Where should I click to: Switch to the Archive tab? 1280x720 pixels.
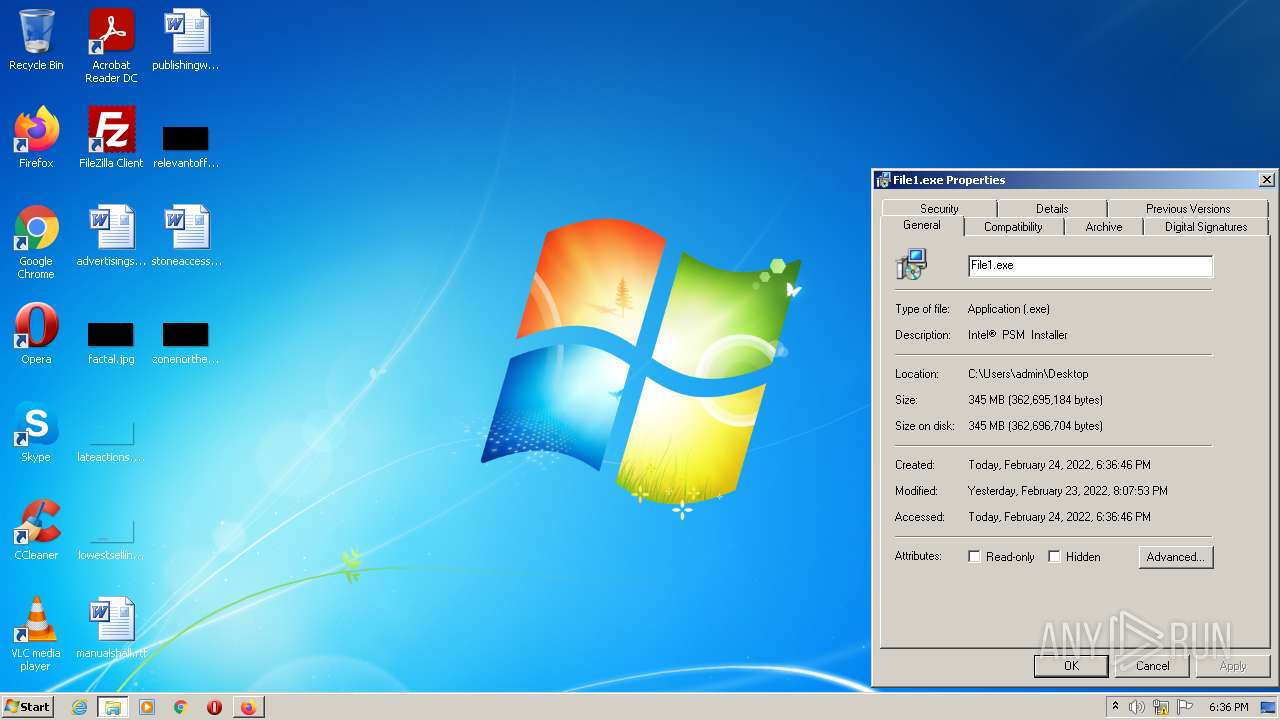[1104, 227]
